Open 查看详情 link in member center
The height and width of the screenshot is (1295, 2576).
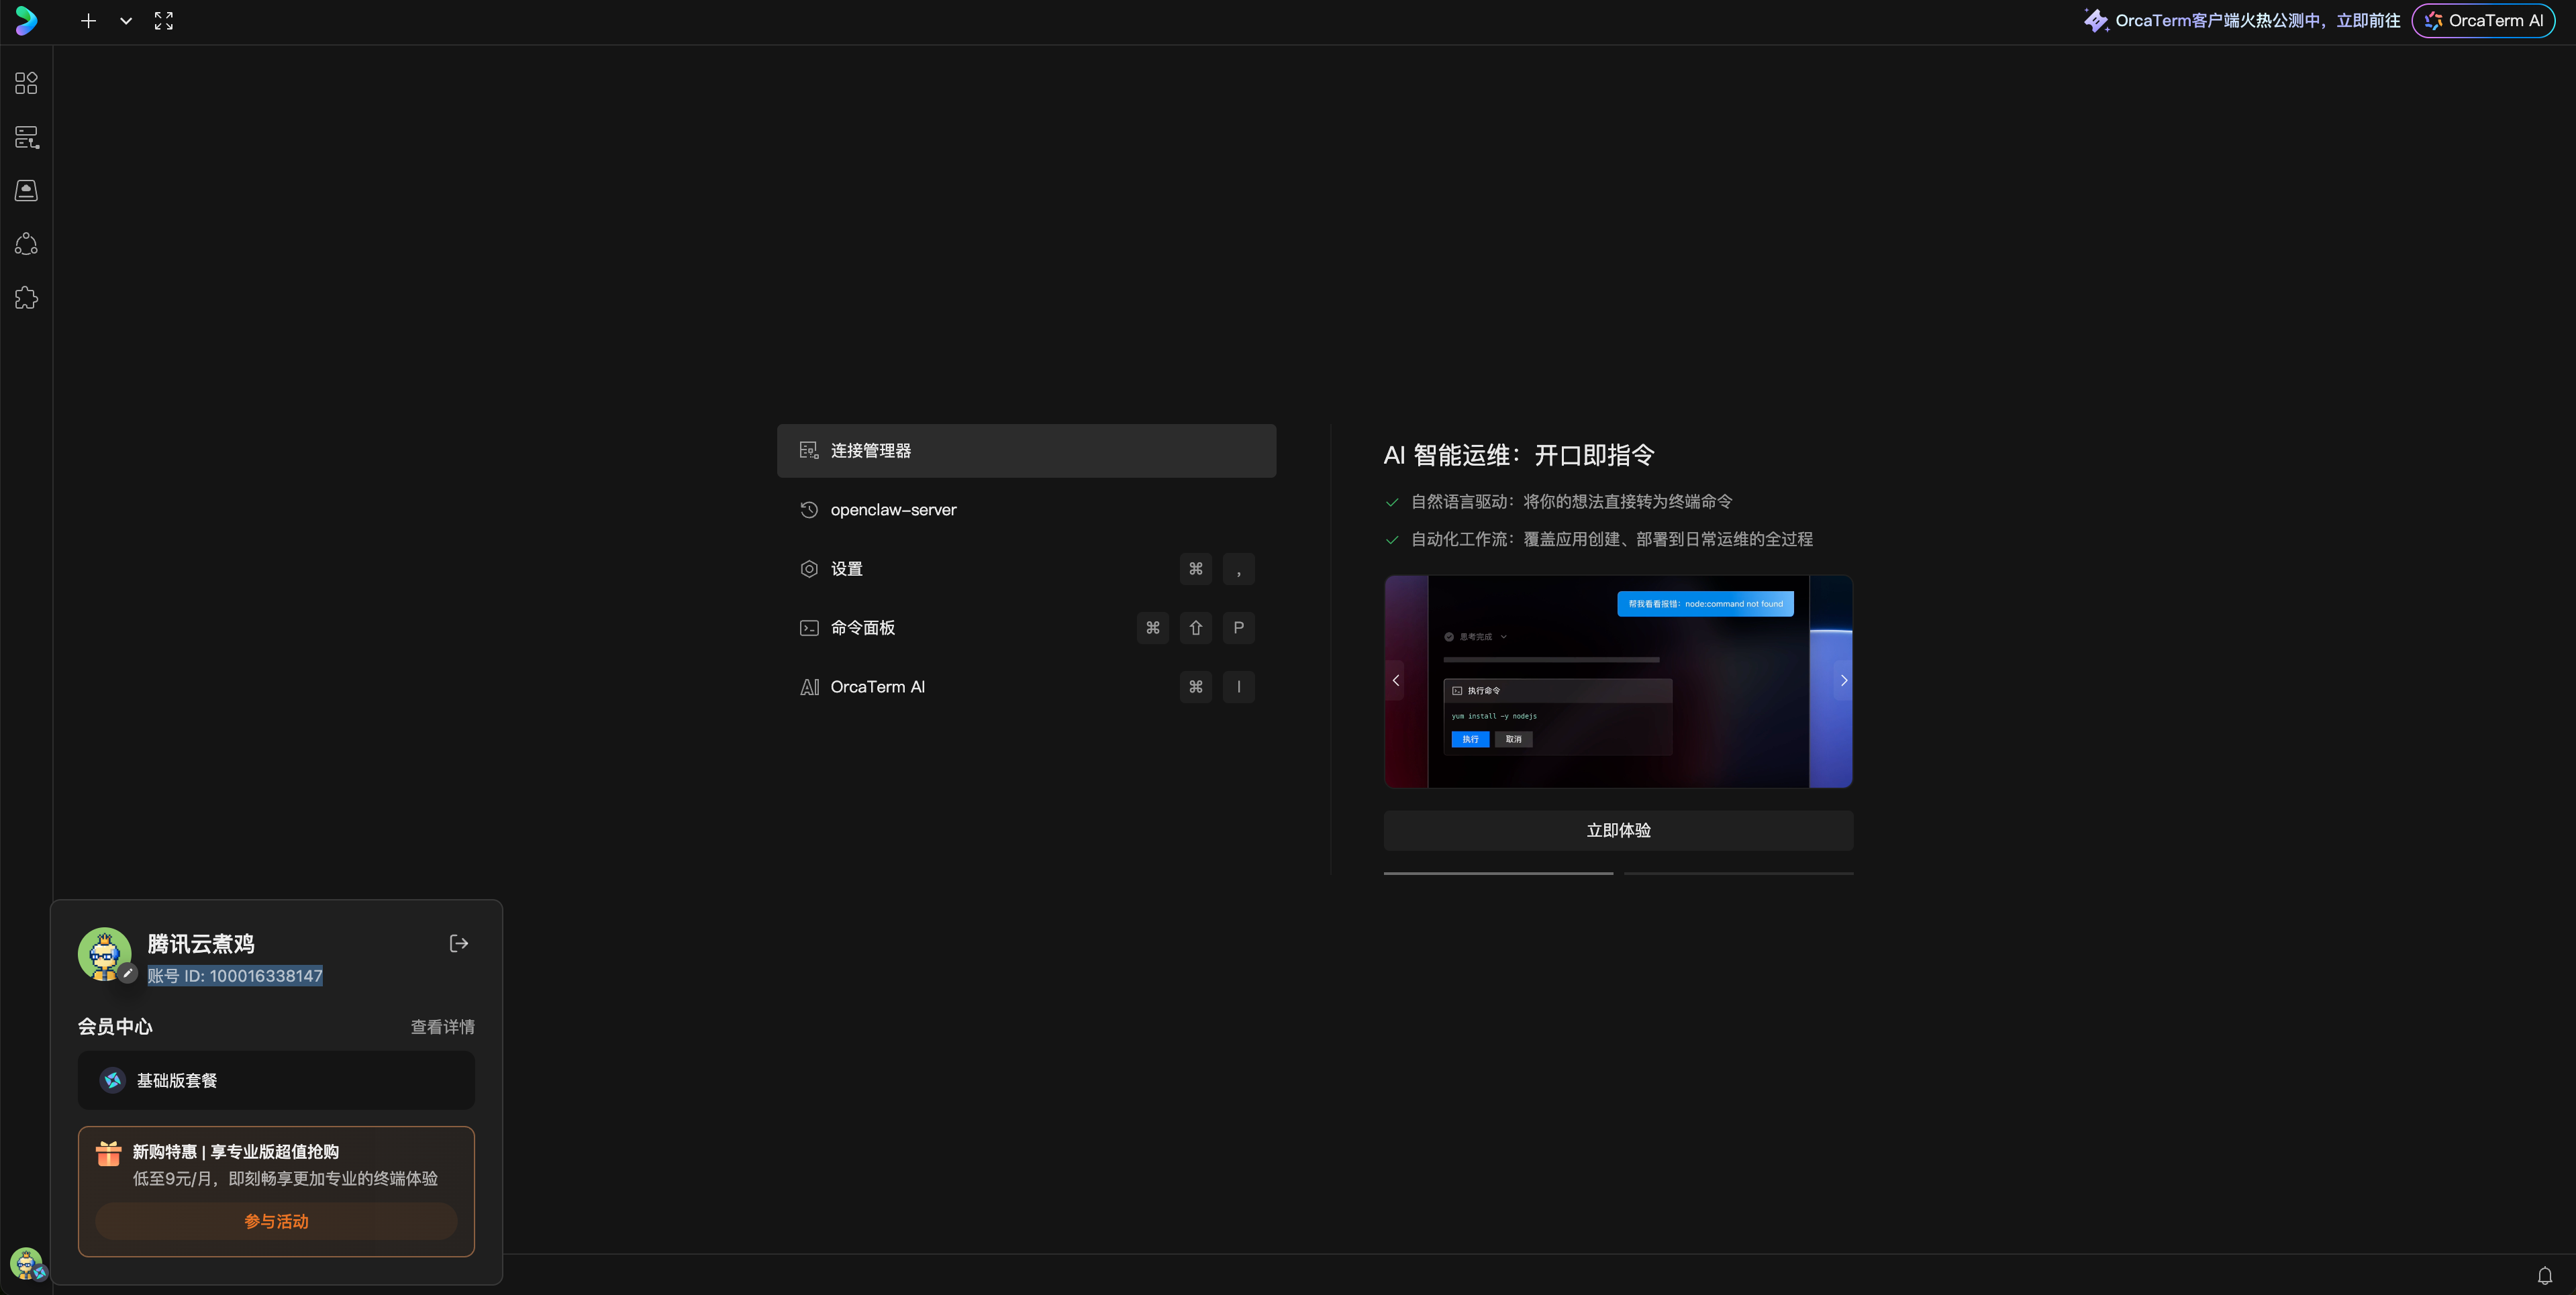(x=442, y=1027)
